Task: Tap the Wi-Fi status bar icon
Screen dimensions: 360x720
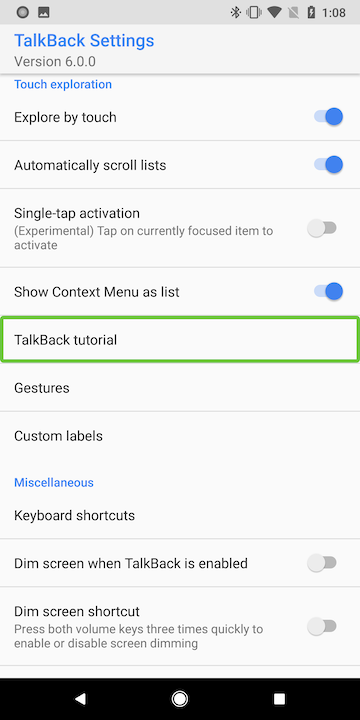Action: click(275, 12)
